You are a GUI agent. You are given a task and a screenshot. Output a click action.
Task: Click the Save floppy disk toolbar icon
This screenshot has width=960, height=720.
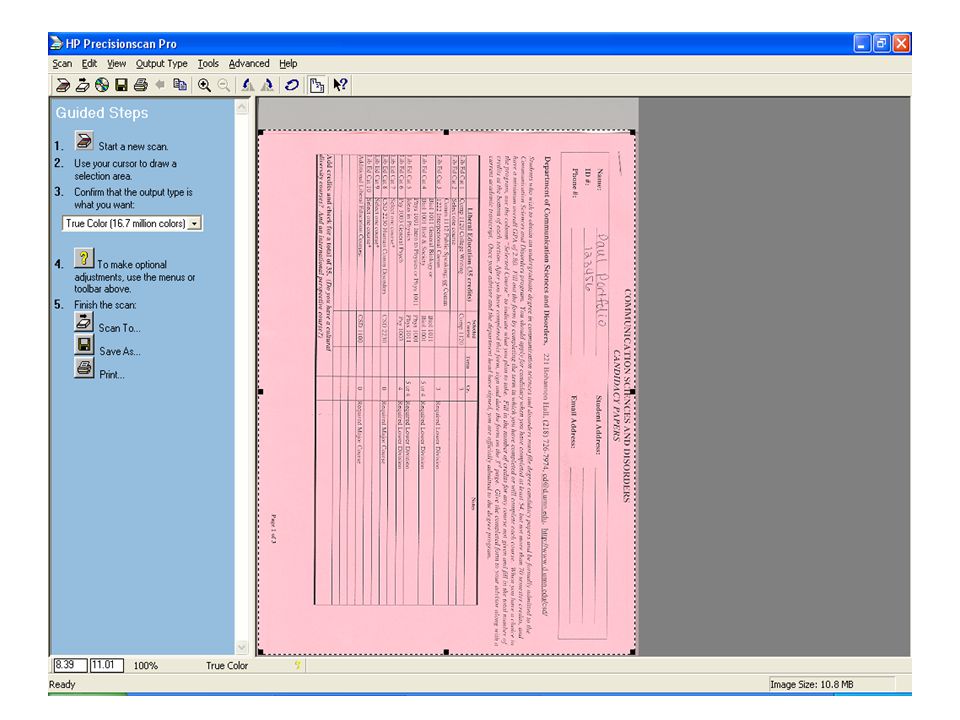tap(121, 85)
